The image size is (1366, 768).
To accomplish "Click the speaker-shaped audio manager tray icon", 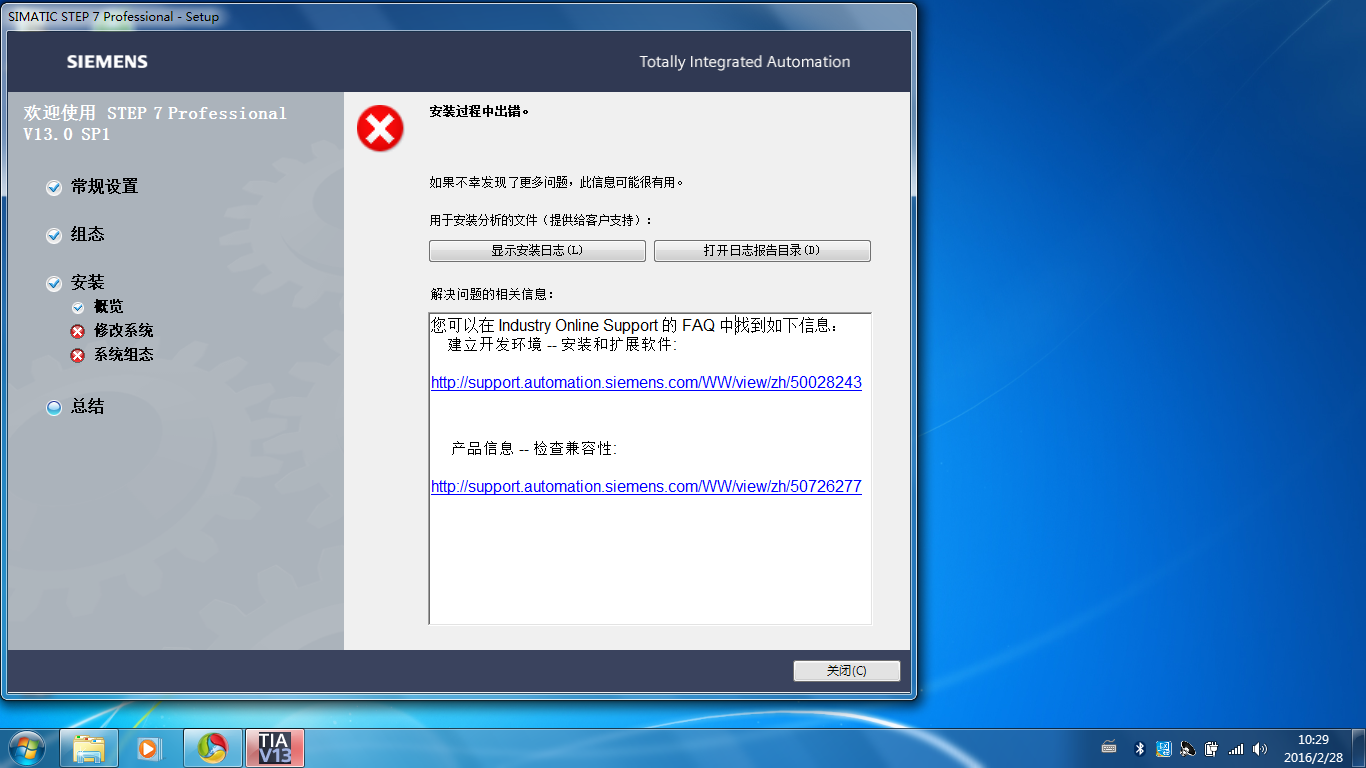I will tap(1188, 748).
